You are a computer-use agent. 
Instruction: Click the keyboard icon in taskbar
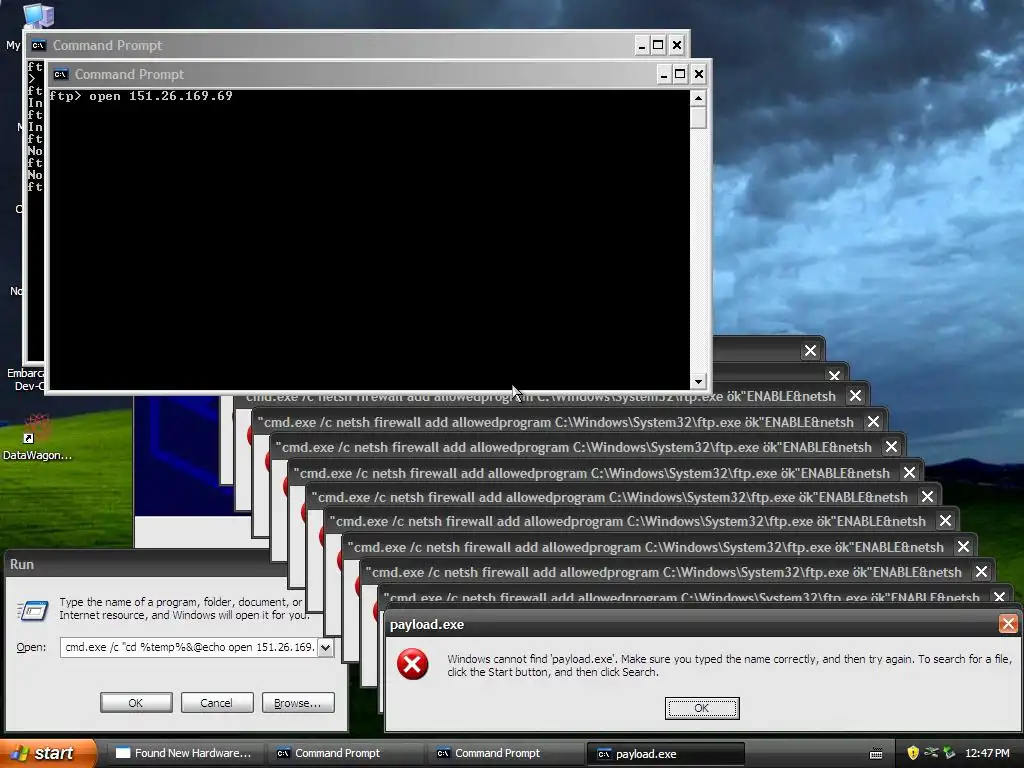[x=876, y=754]
